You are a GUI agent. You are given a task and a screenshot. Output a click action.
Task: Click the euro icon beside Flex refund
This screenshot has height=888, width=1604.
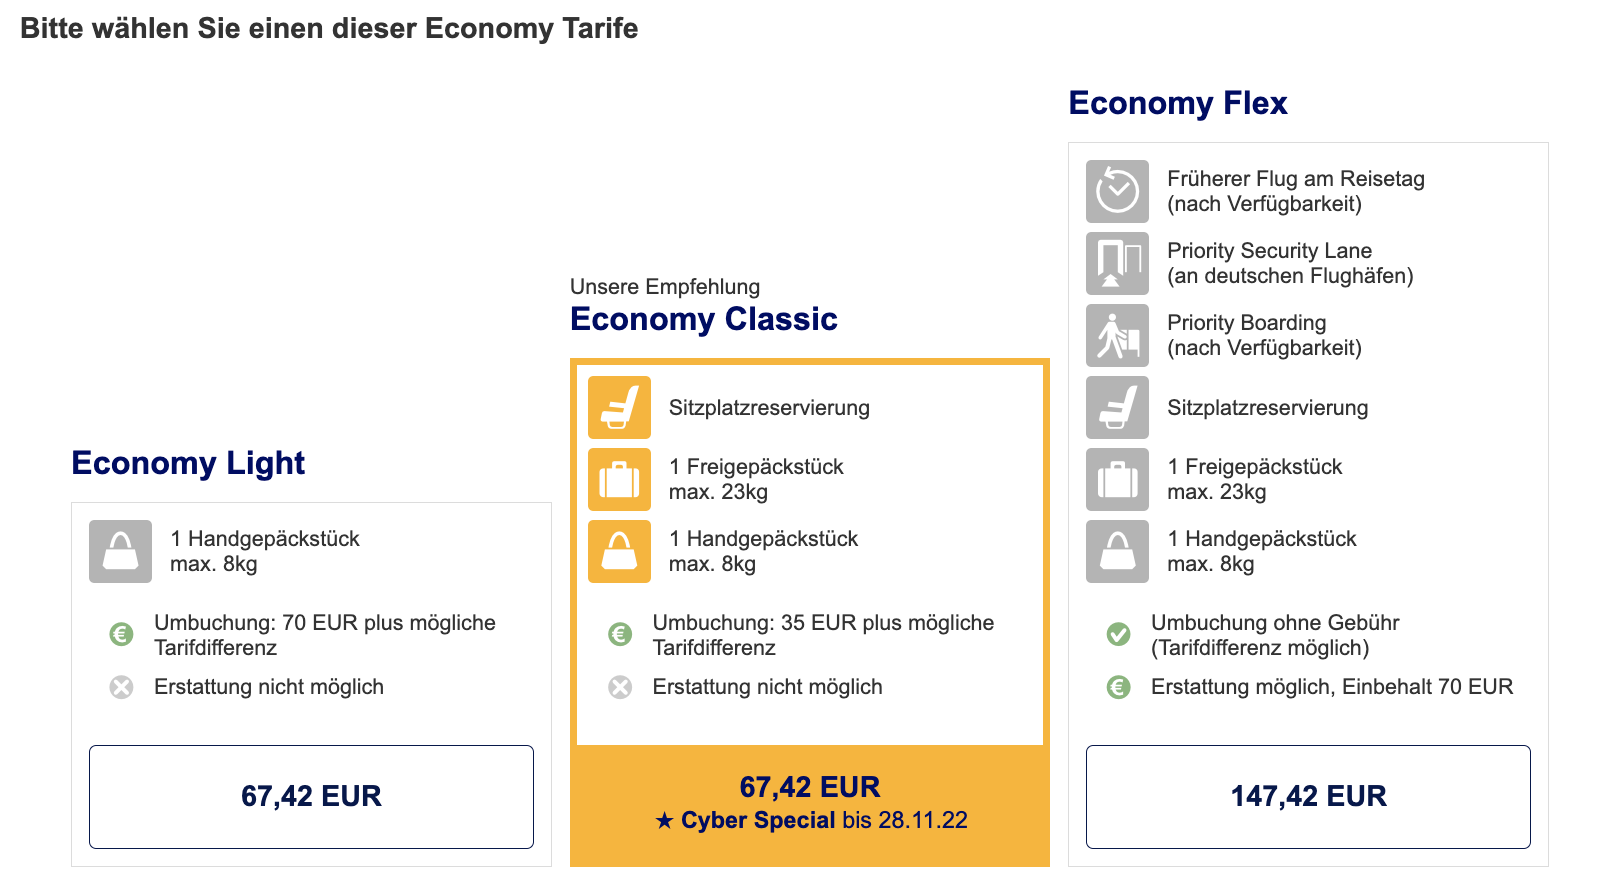coord(1118,687)
